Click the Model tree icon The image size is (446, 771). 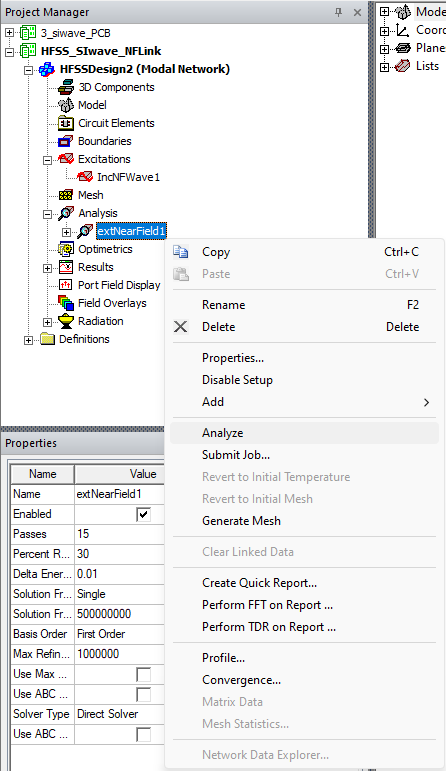(x=66, y=105)
